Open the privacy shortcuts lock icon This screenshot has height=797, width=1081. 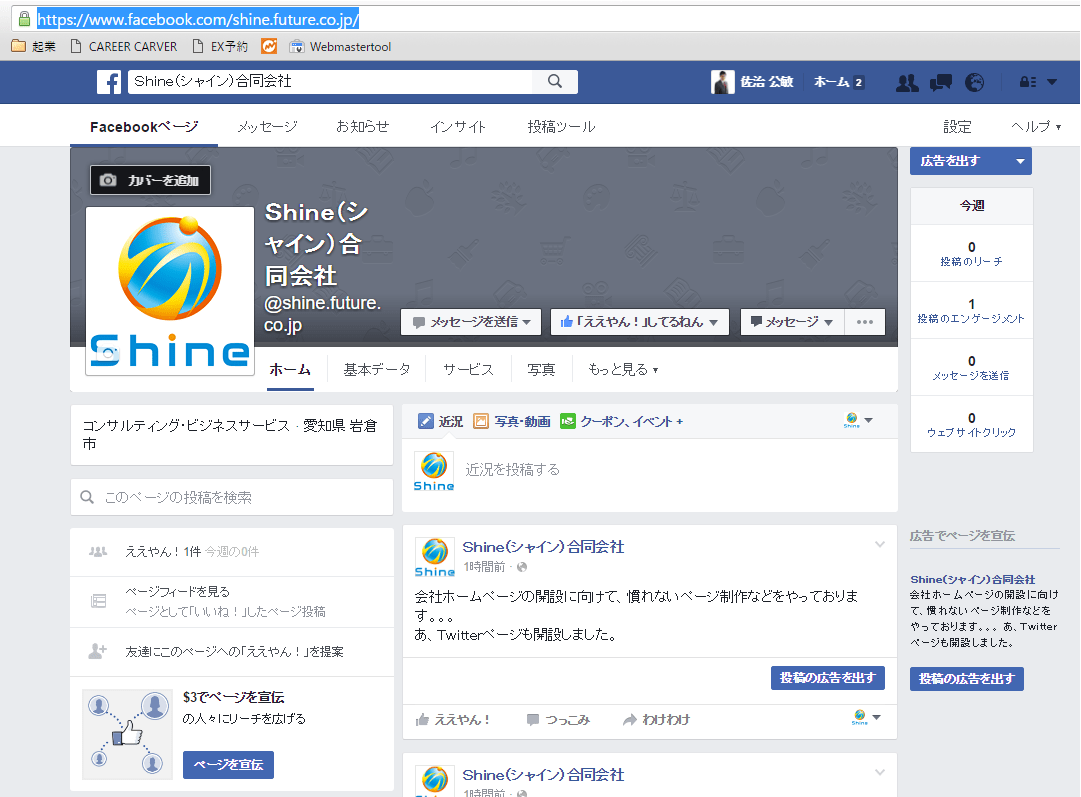[1028, 82]
